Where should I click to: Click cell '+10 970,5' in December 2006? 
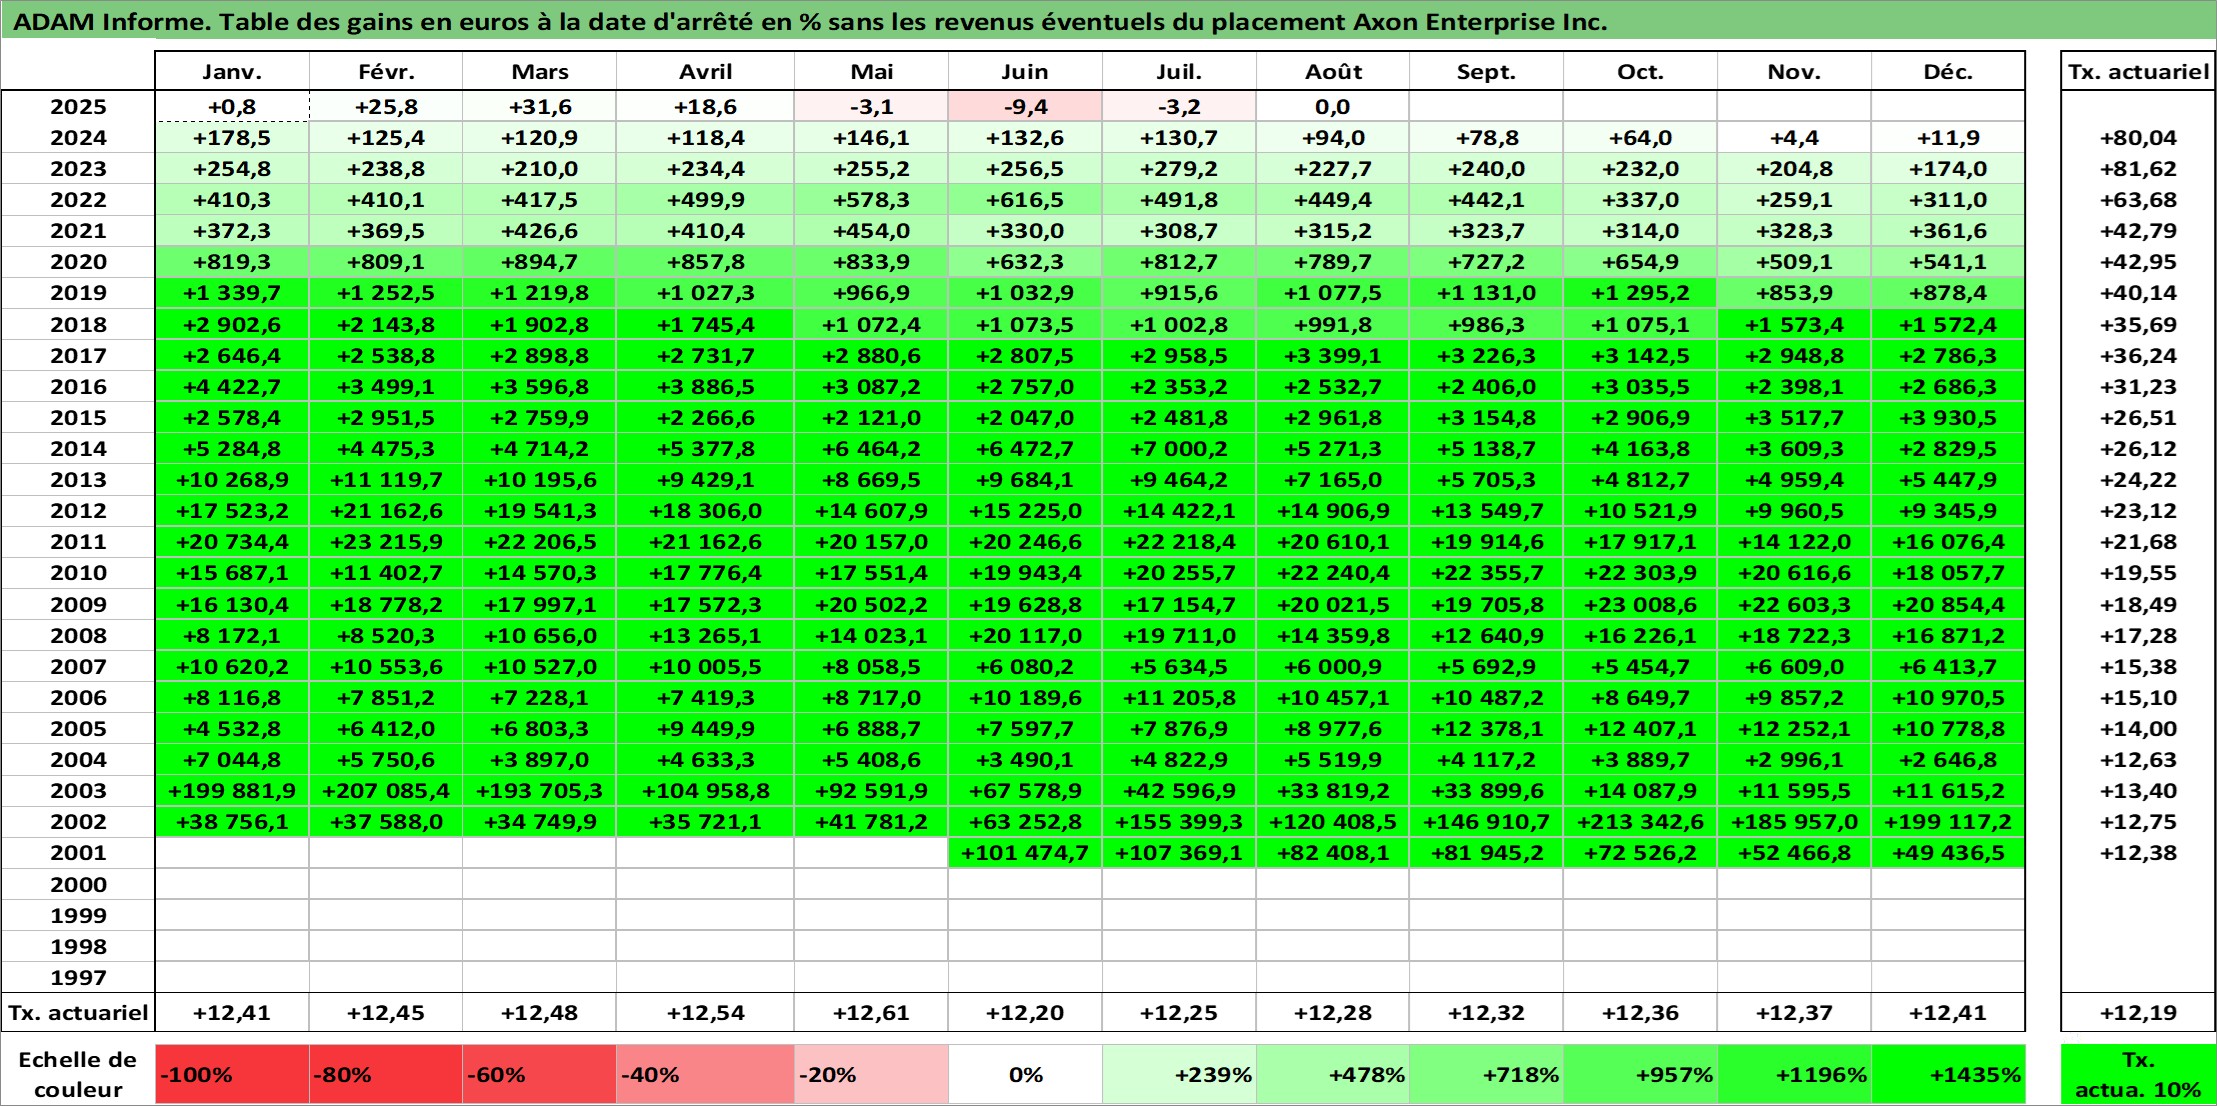[1948, 698]
